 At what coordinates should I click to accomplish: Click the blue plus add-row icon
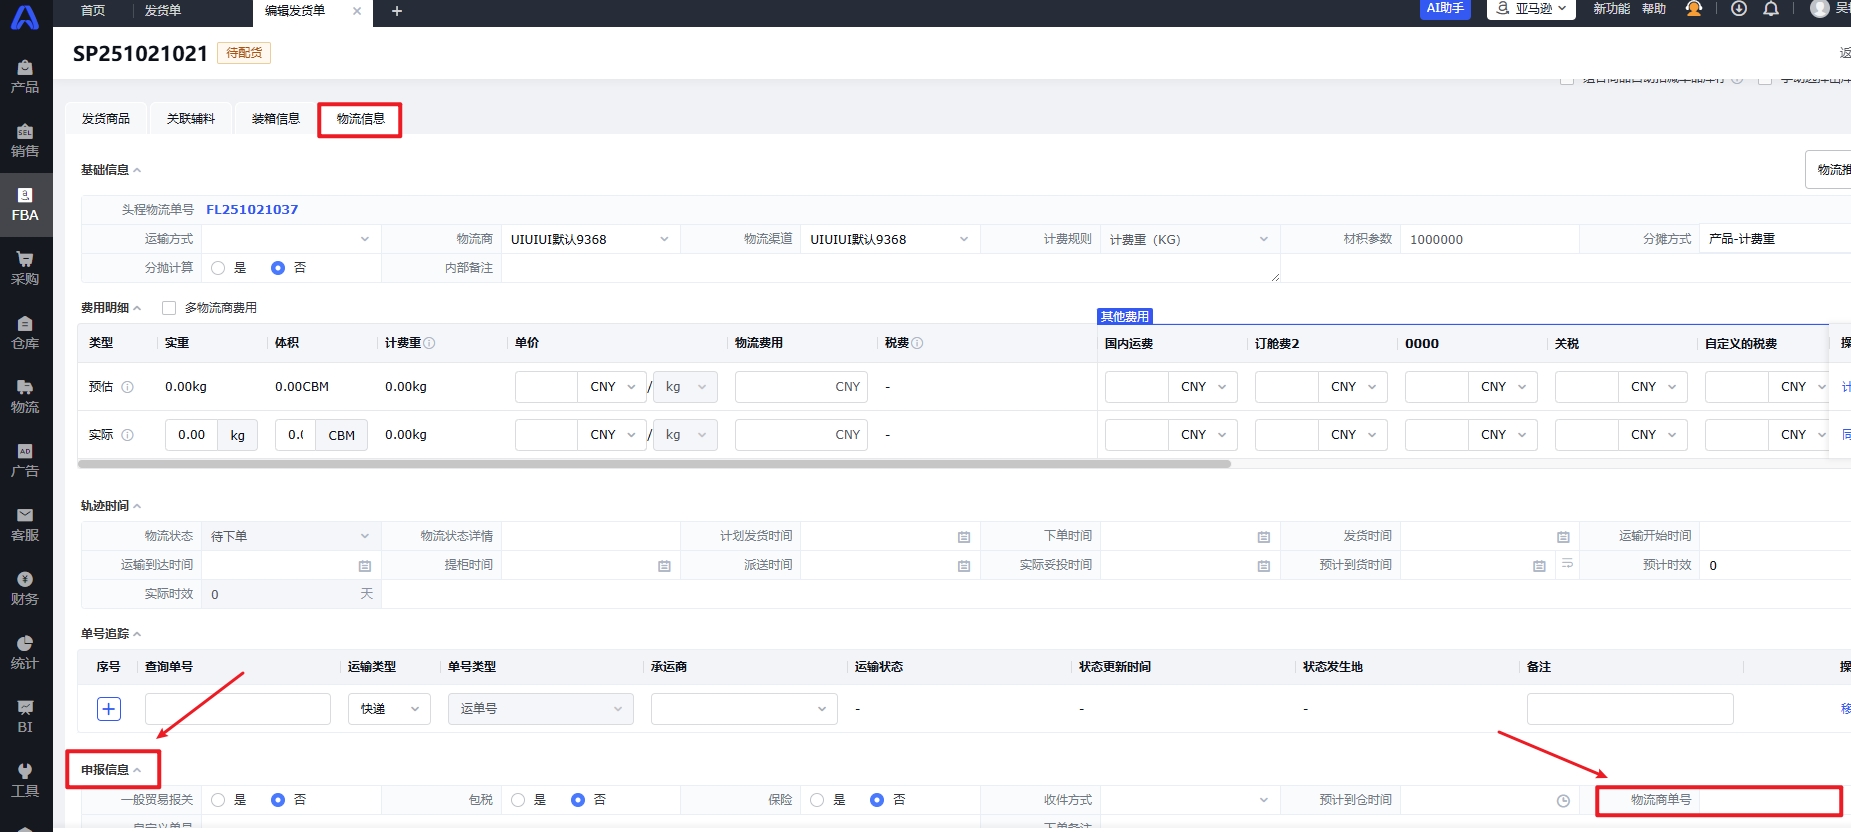click(109, 709)
